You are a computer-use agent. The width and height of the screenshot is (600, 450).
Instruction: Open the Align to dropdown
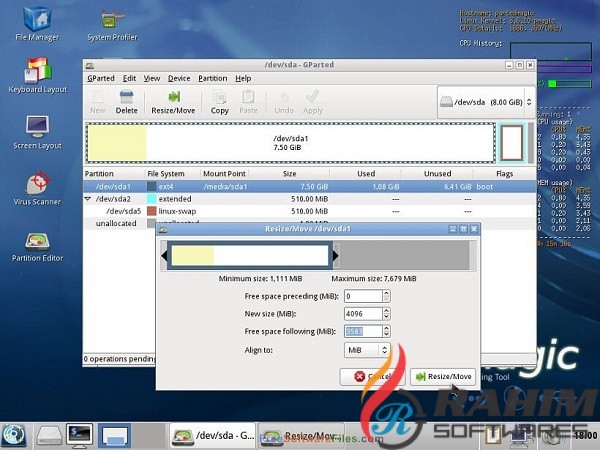[367, 350]
